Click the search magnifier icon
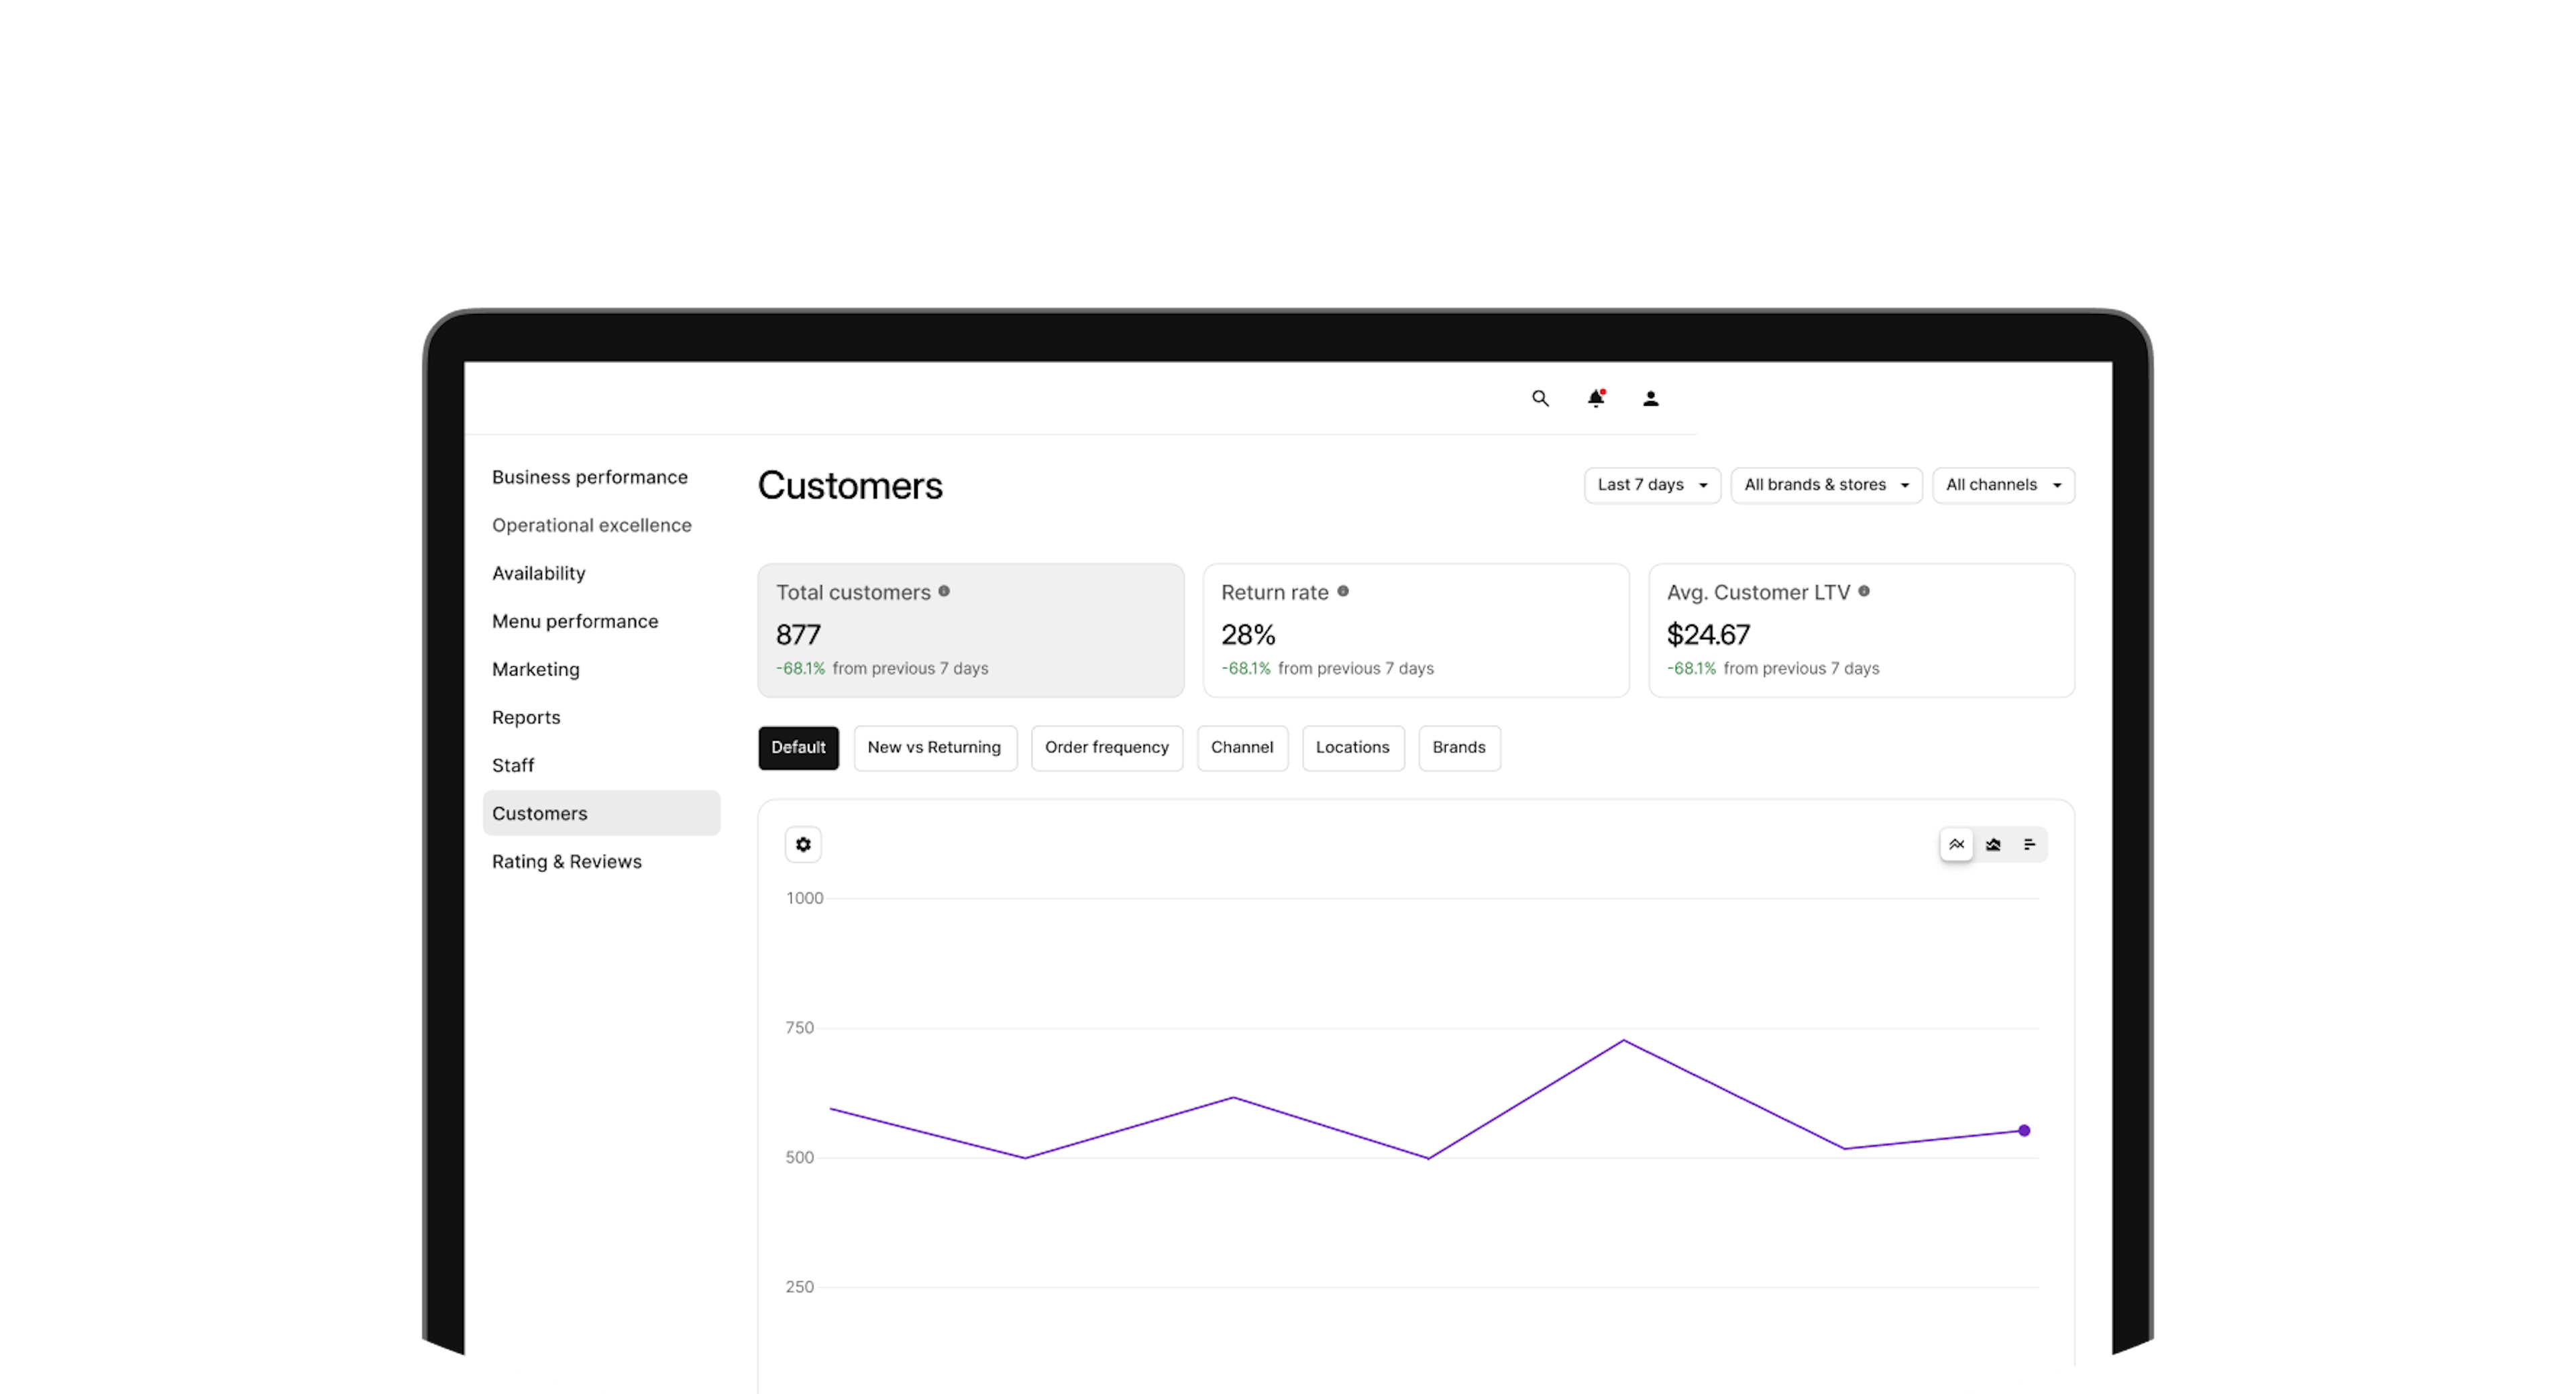The height and width of the screenshot is (1394, 2576). pos(1540,398)
